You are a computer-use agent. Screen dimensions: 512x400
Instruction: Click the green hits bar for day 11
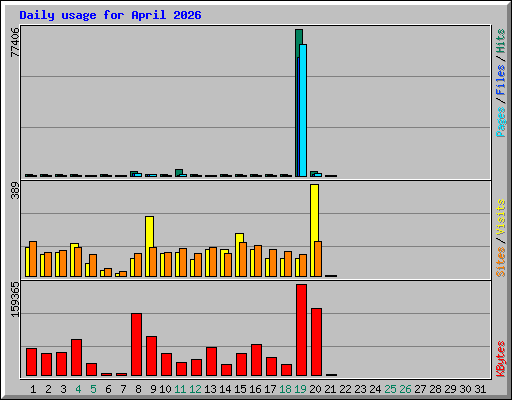(179, 172)
